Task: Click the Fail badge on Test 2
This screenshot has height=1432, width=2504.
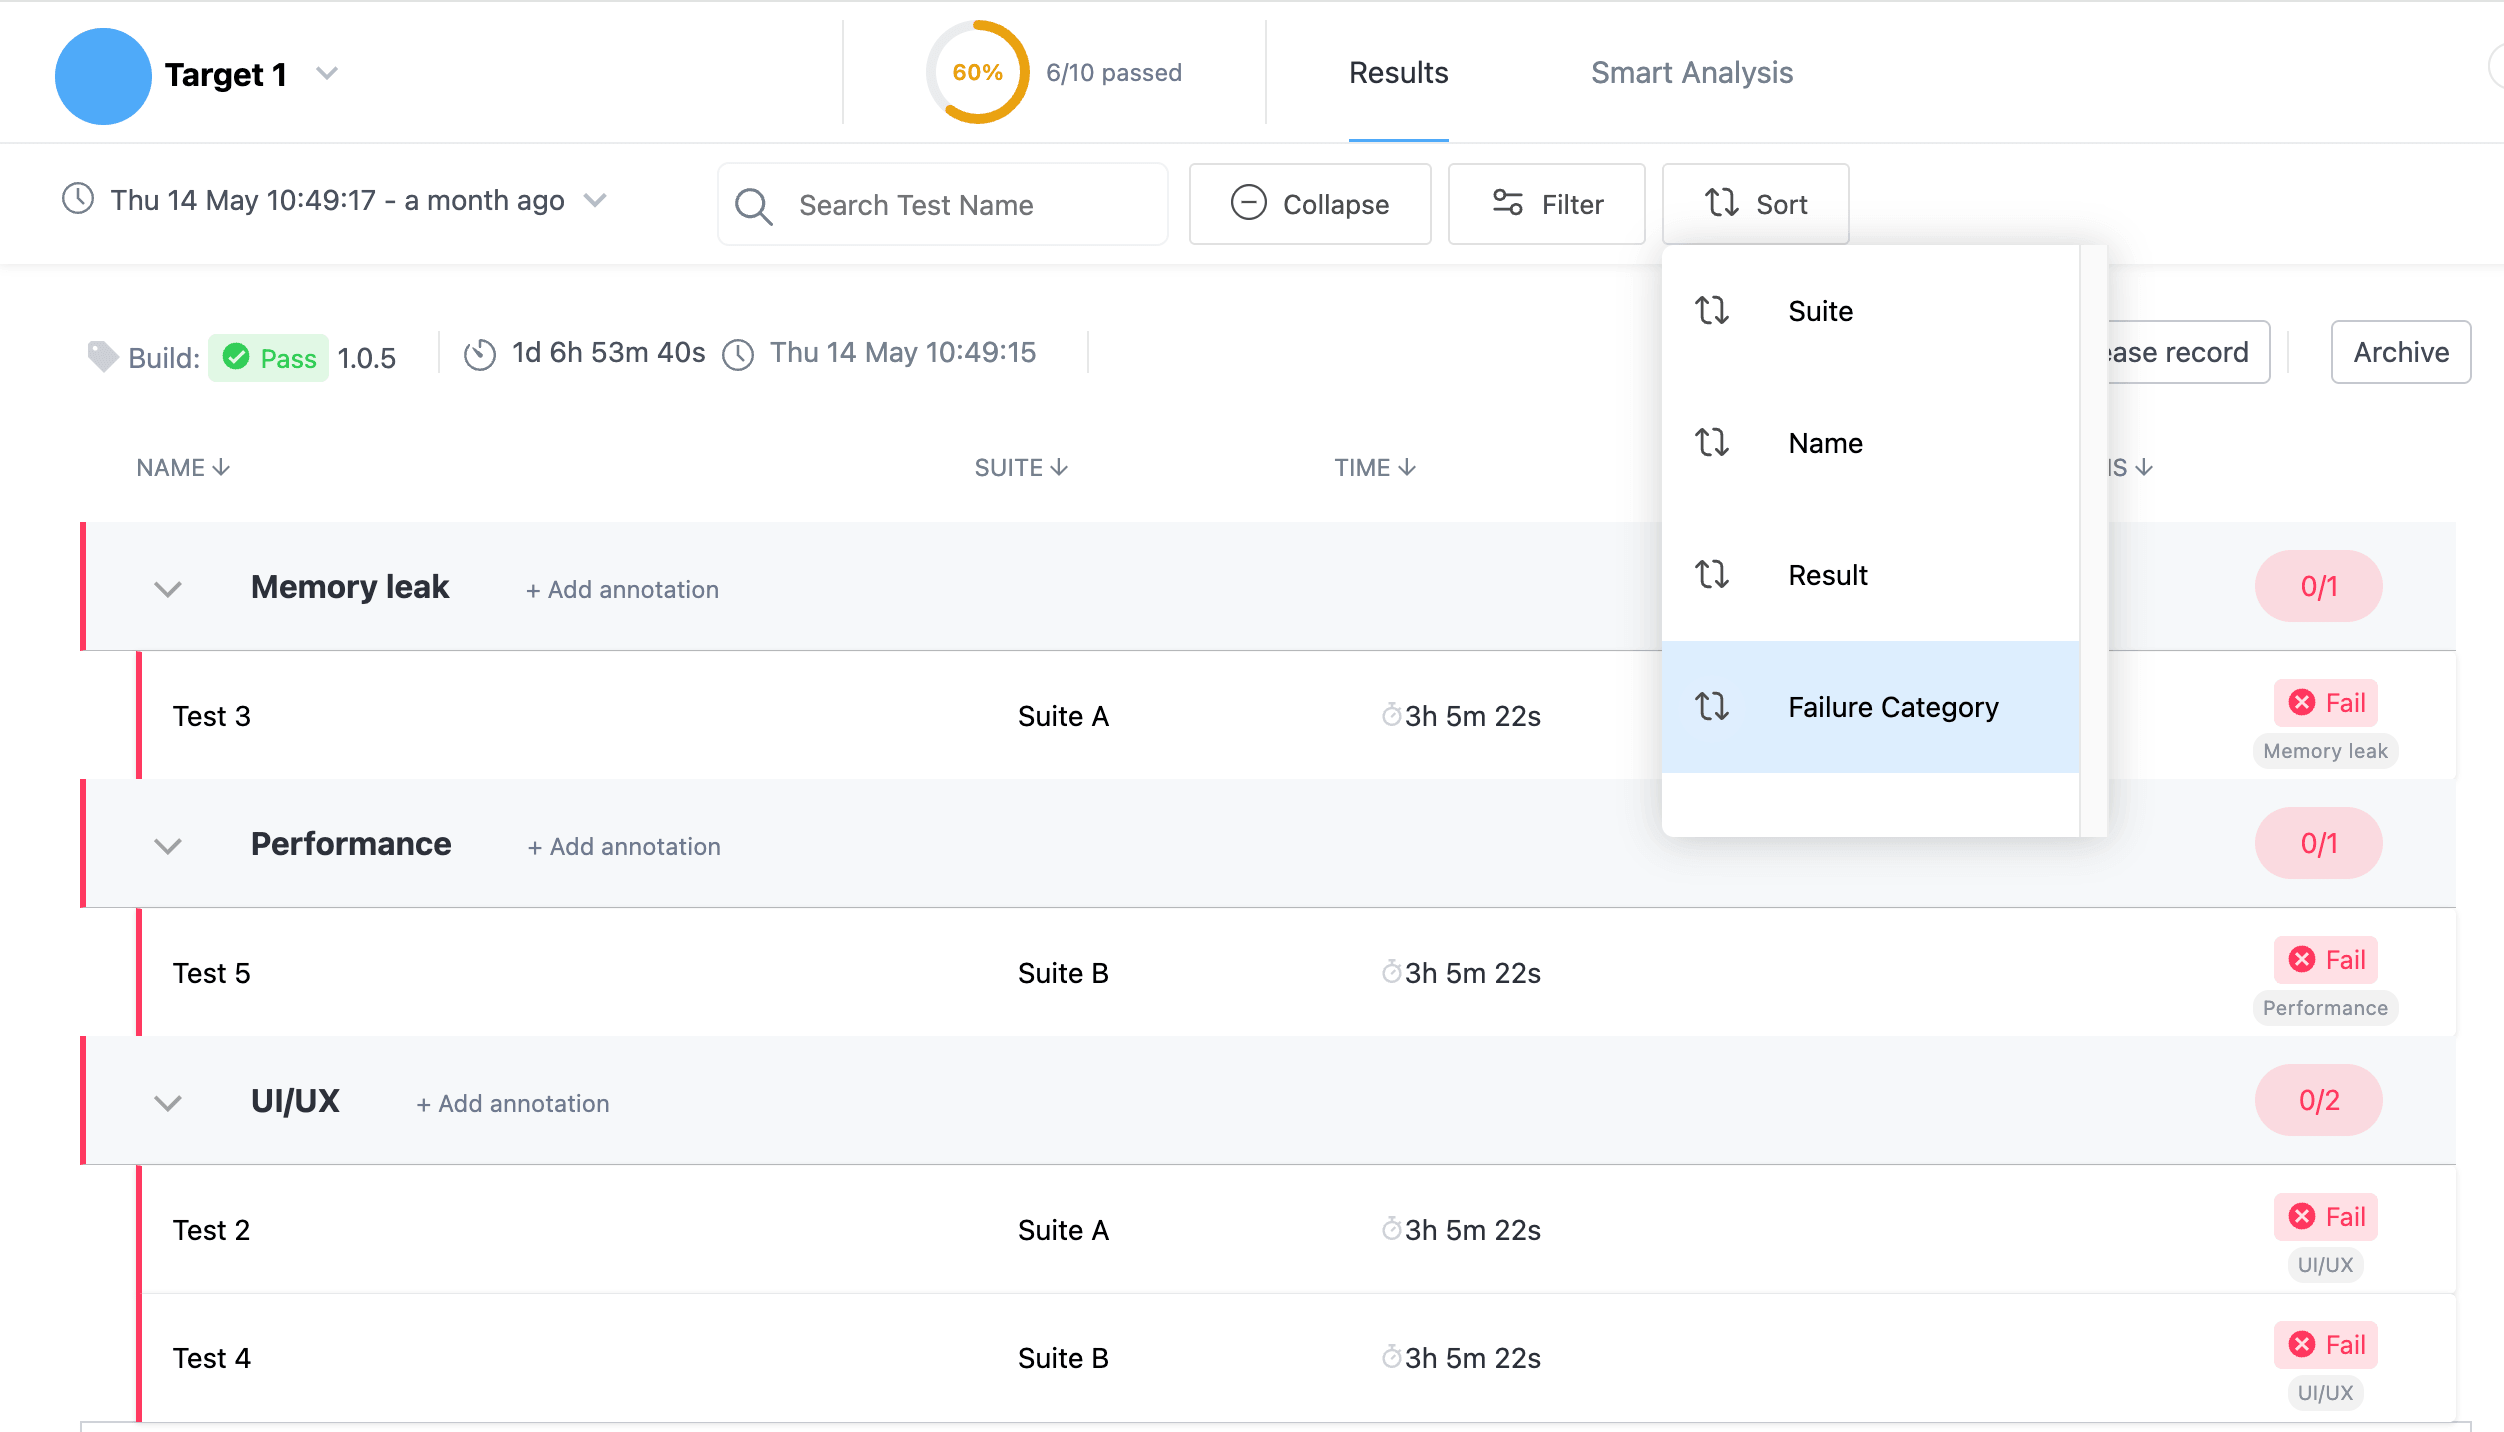Action: coord(2326,1217)
